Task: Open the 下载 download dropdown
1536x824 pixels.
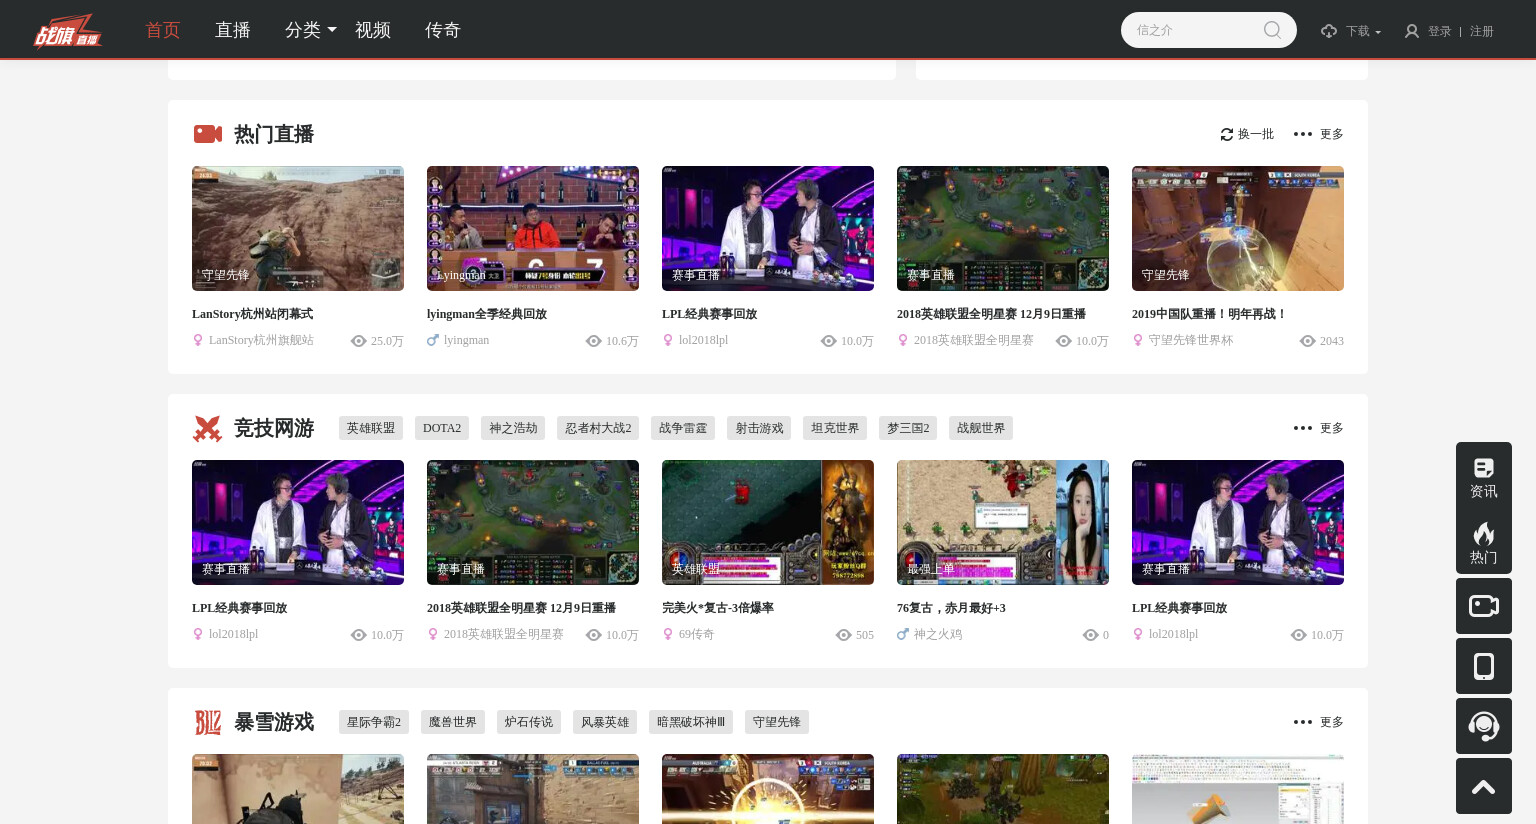Action: tap(1363, 31)
